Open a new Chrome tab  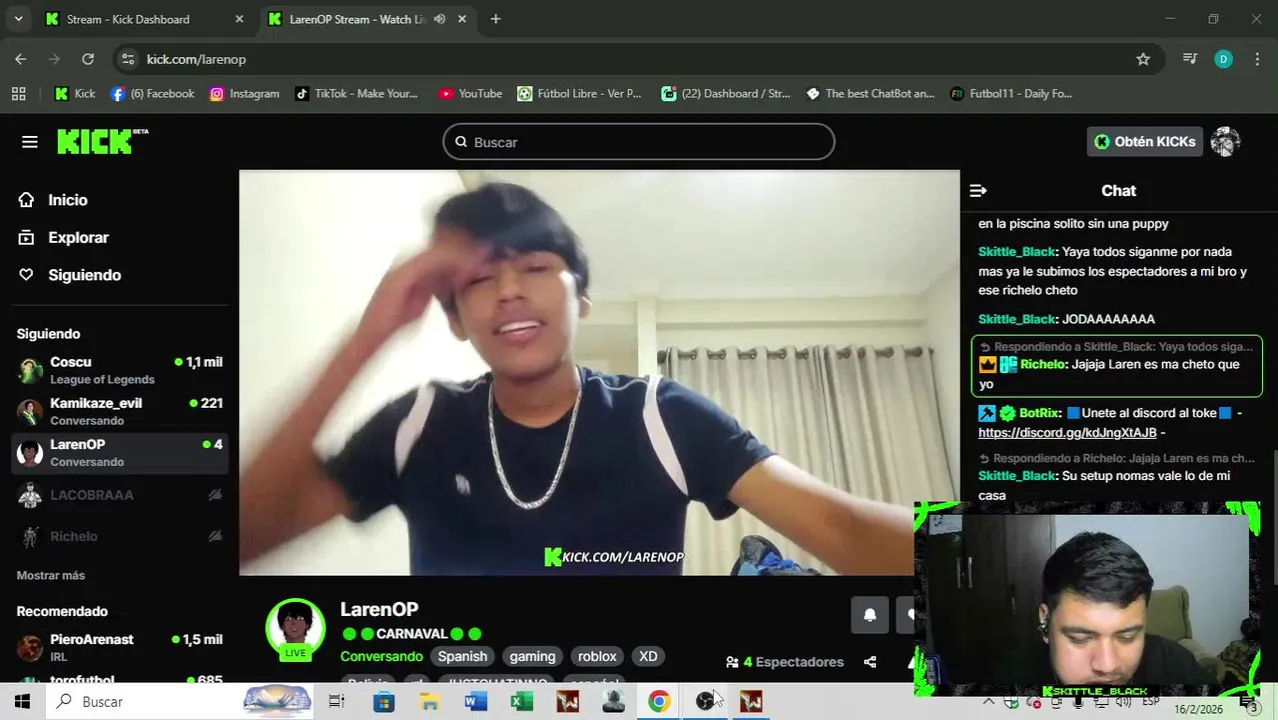(495, 19)
